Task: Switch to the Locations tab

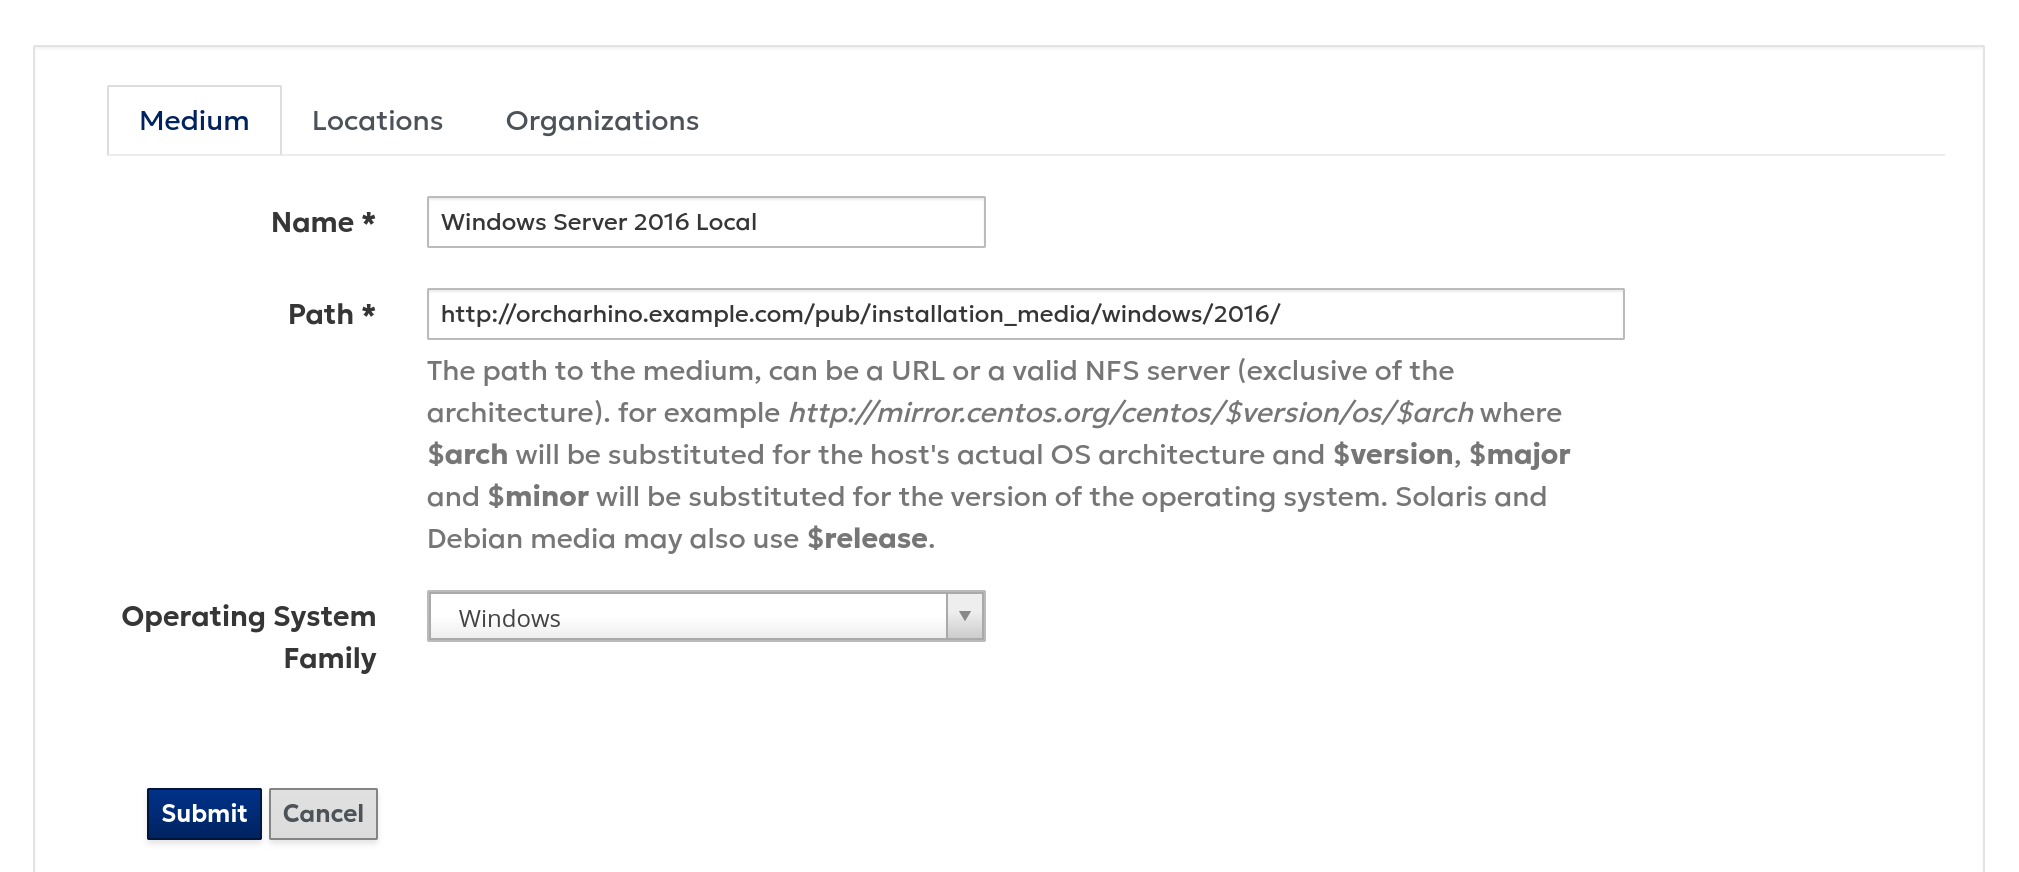Action: [x=377, y=121]
